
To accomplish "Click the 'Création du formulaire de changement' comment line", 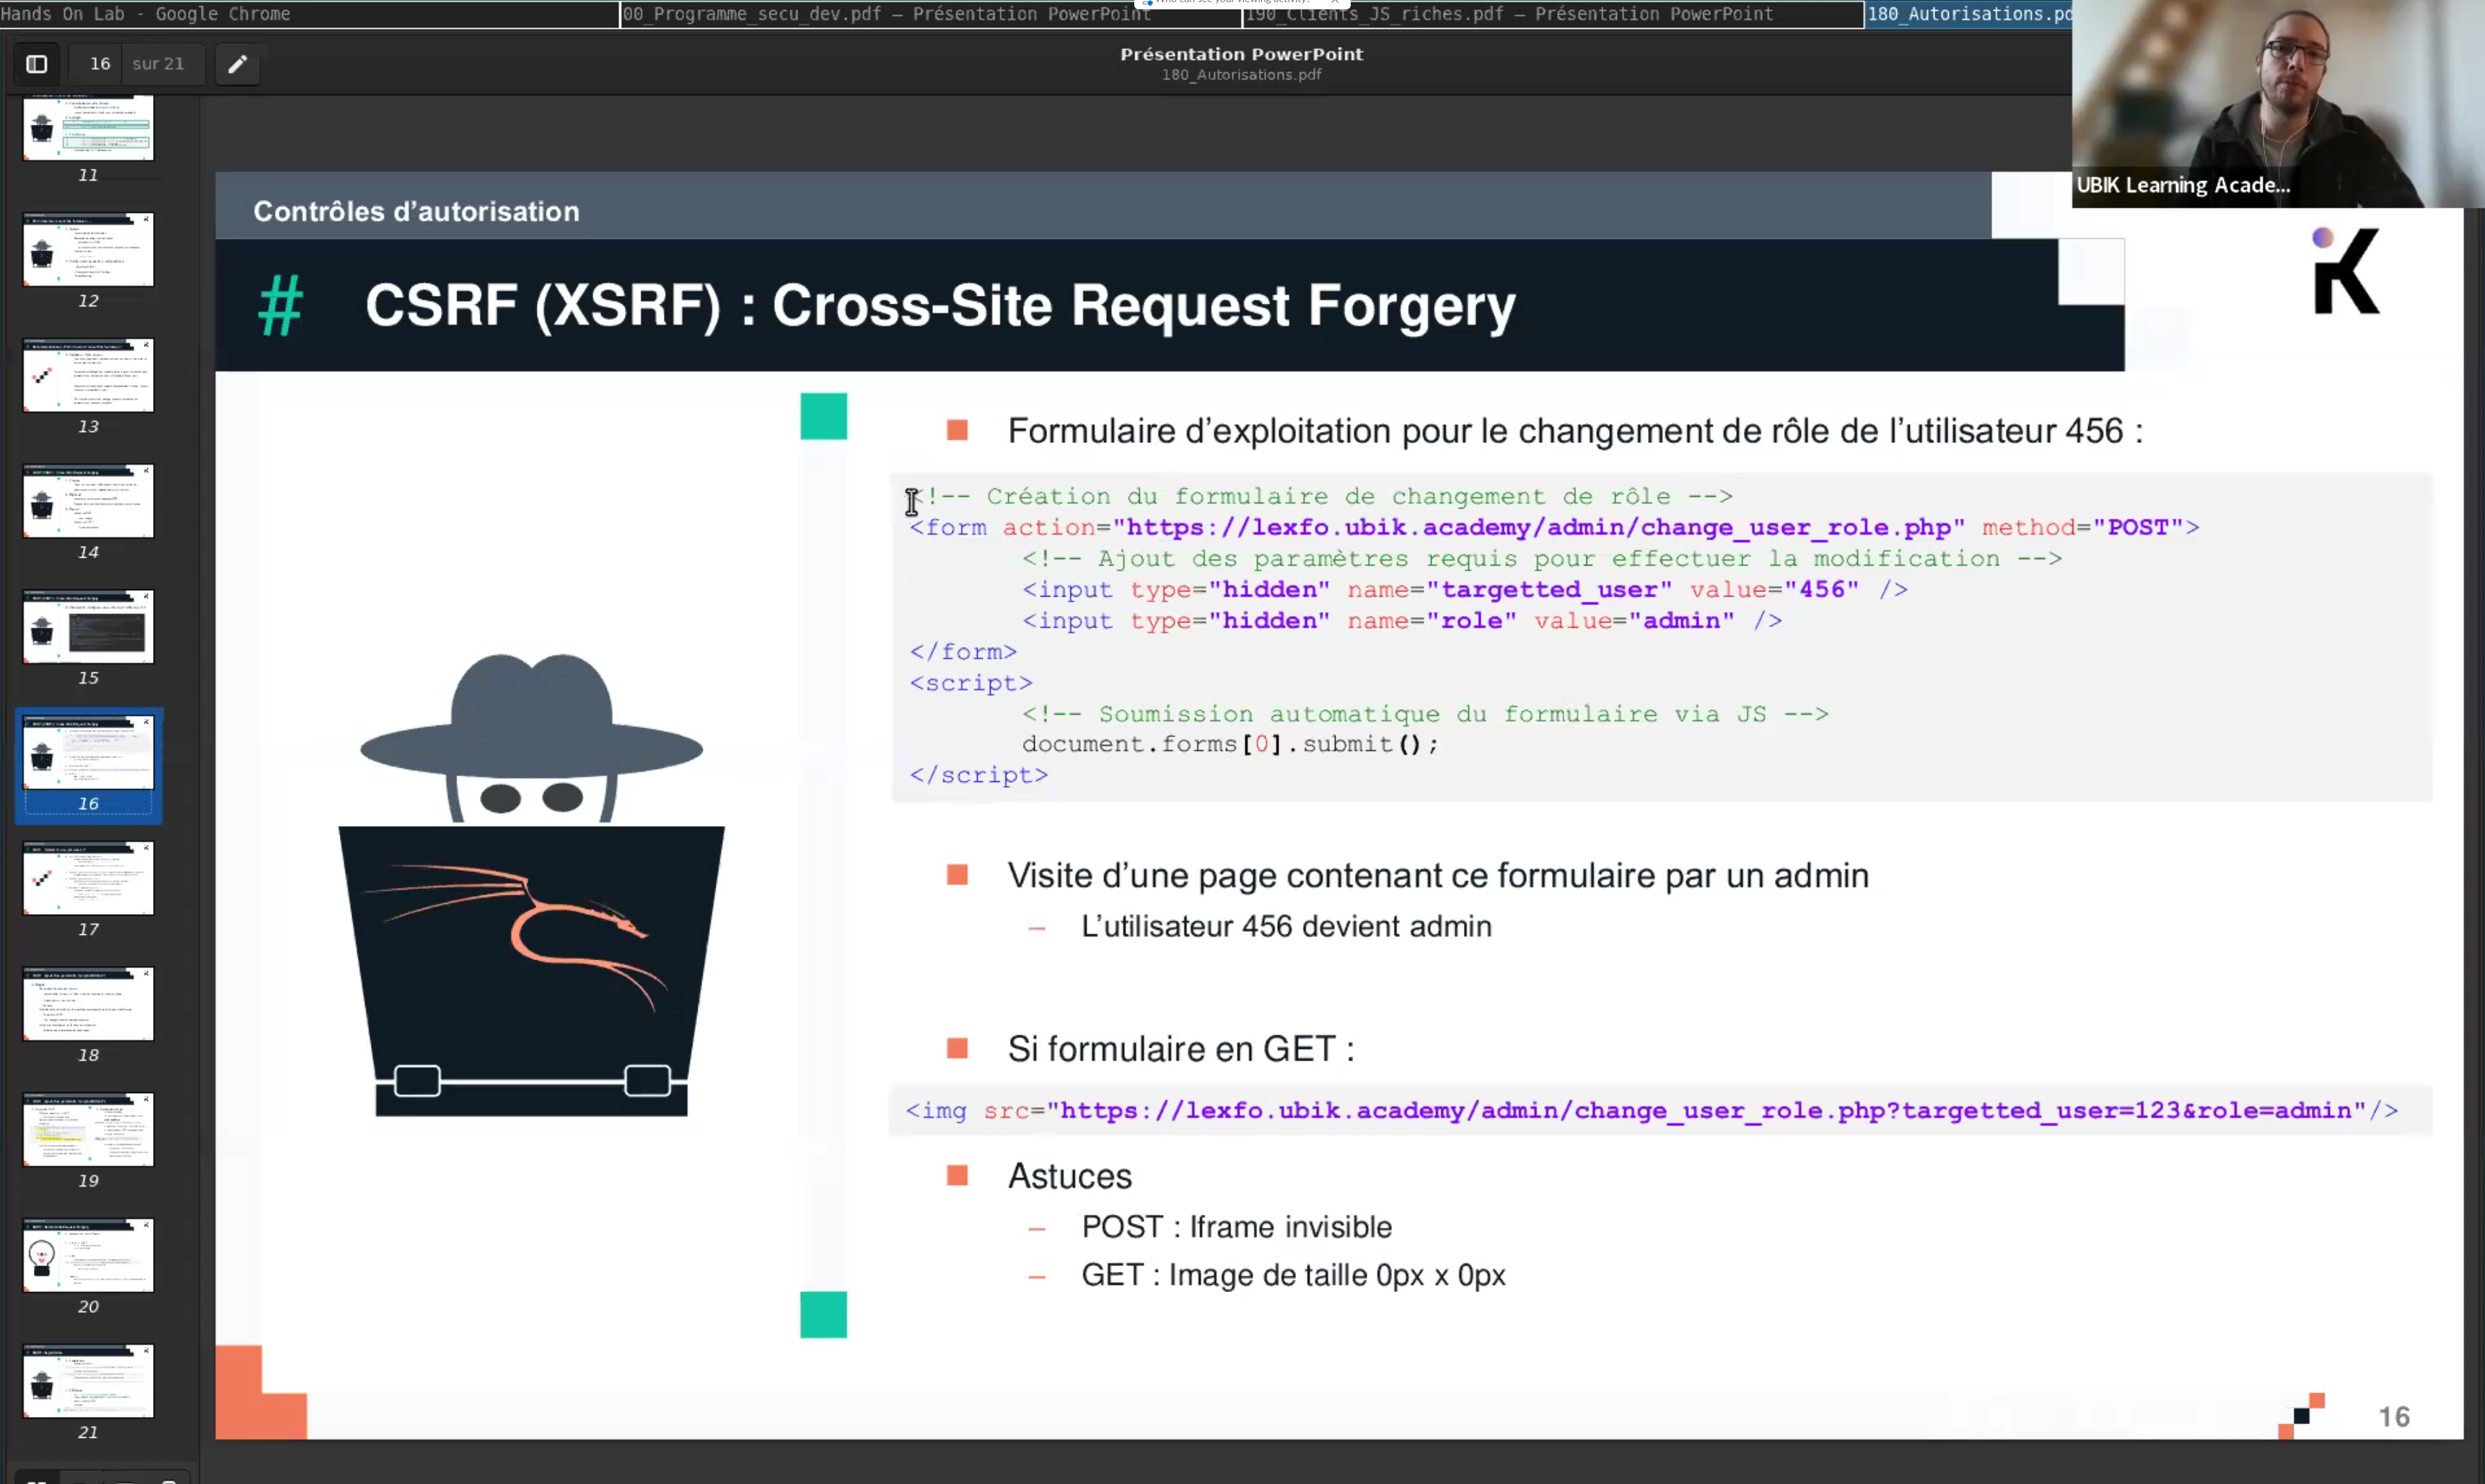I will (1321, 496).
